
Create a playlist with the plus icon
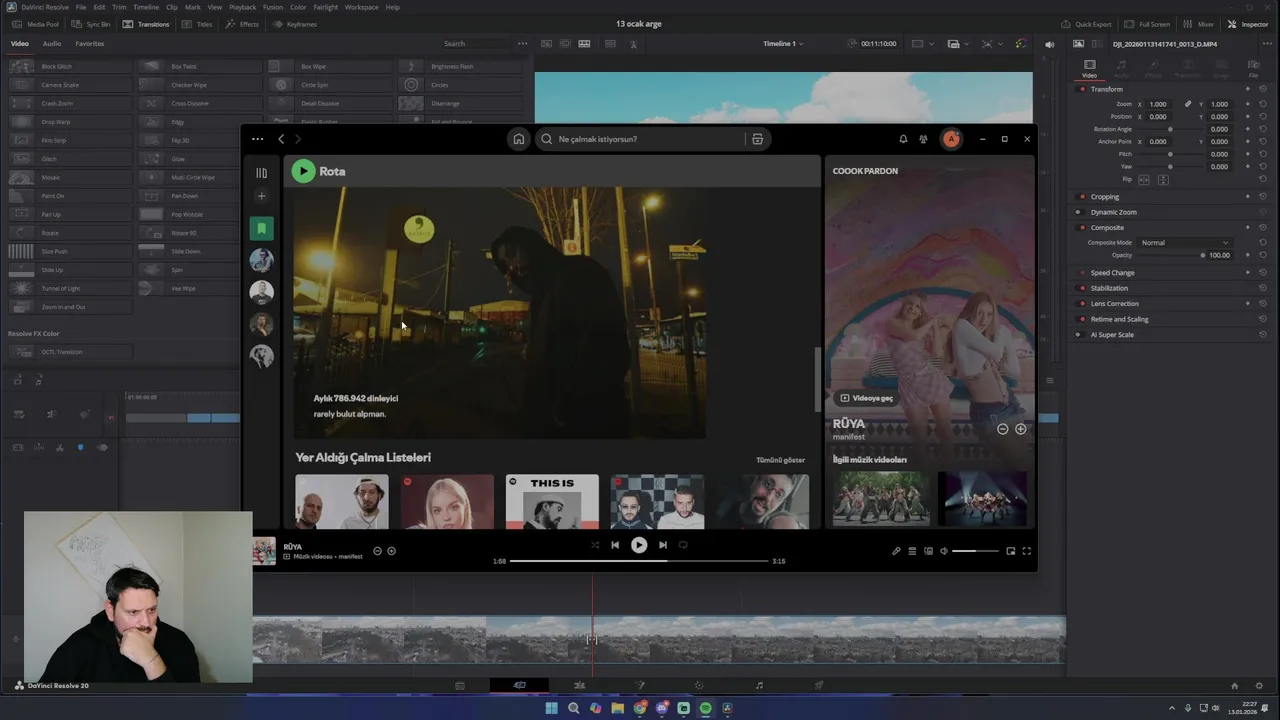[261, 196]
